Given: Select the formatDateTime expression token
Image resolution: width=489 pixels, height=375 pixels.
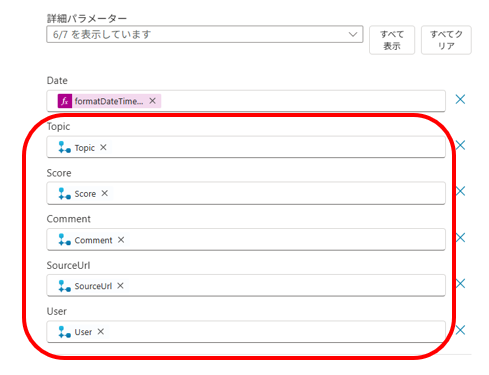Looking at the screenshot, I should tap(109, 101).
